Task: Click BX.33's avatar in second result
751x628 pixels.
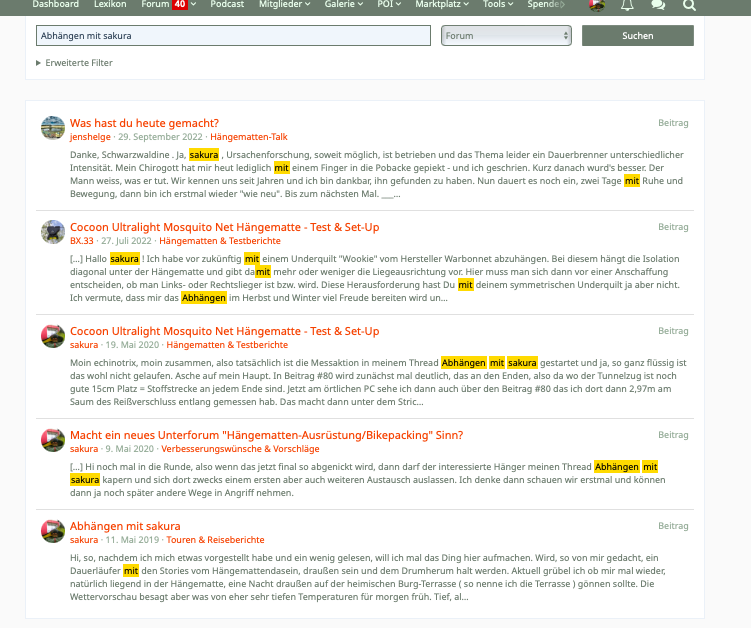Action: [x=53, y=232]
